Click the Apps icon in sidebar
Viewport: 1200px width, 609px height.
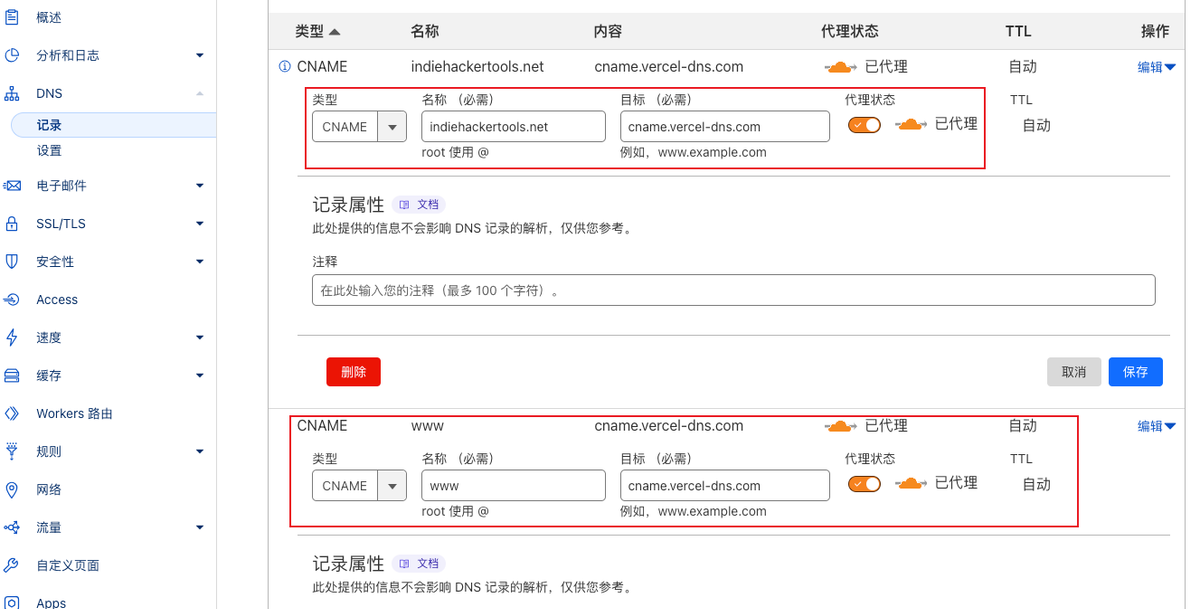click(x=12, y=603)
